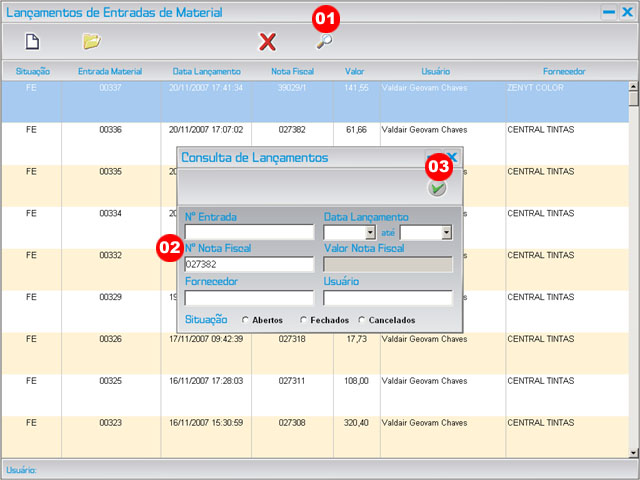
Task: Click the new document icon
Action: [x=32, y=41]
